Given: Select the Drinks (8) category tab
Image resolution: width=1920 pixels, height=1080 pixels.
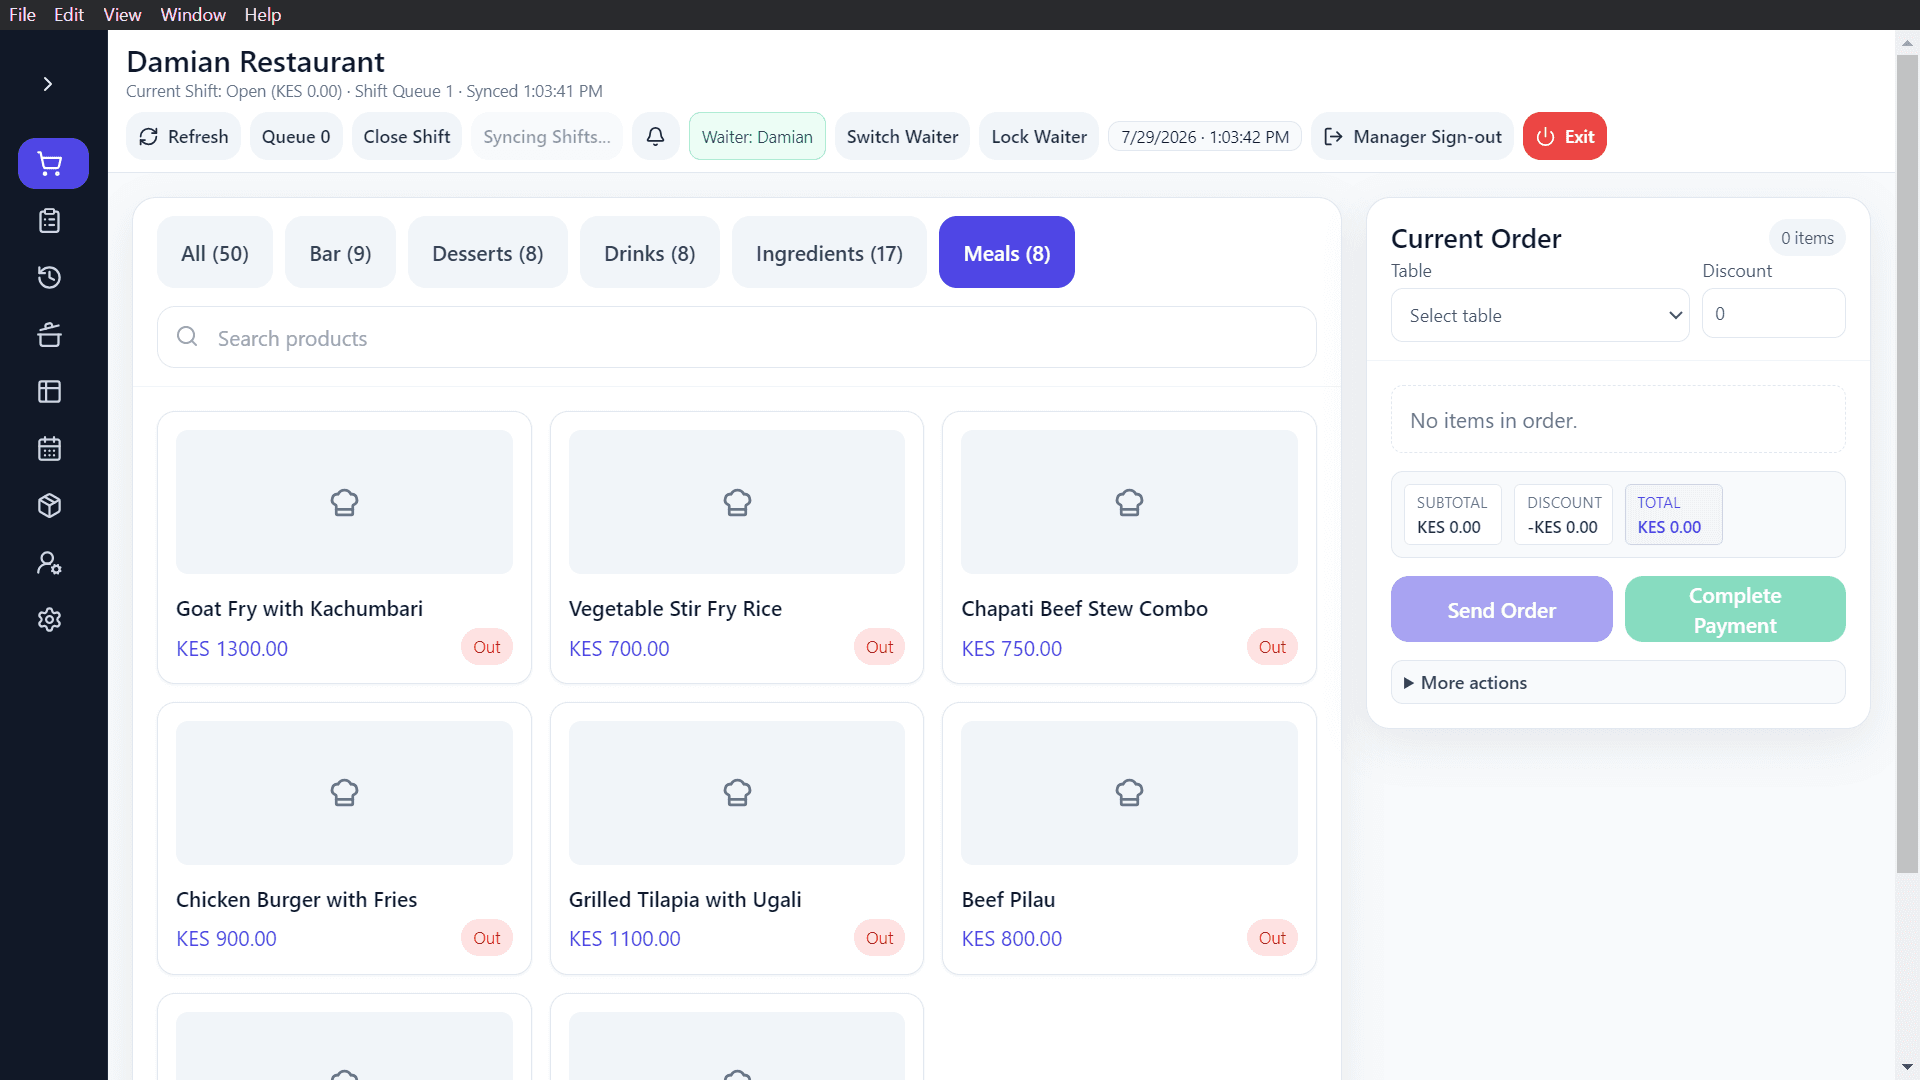Looking at the screenshot, I should coord(650,253).
